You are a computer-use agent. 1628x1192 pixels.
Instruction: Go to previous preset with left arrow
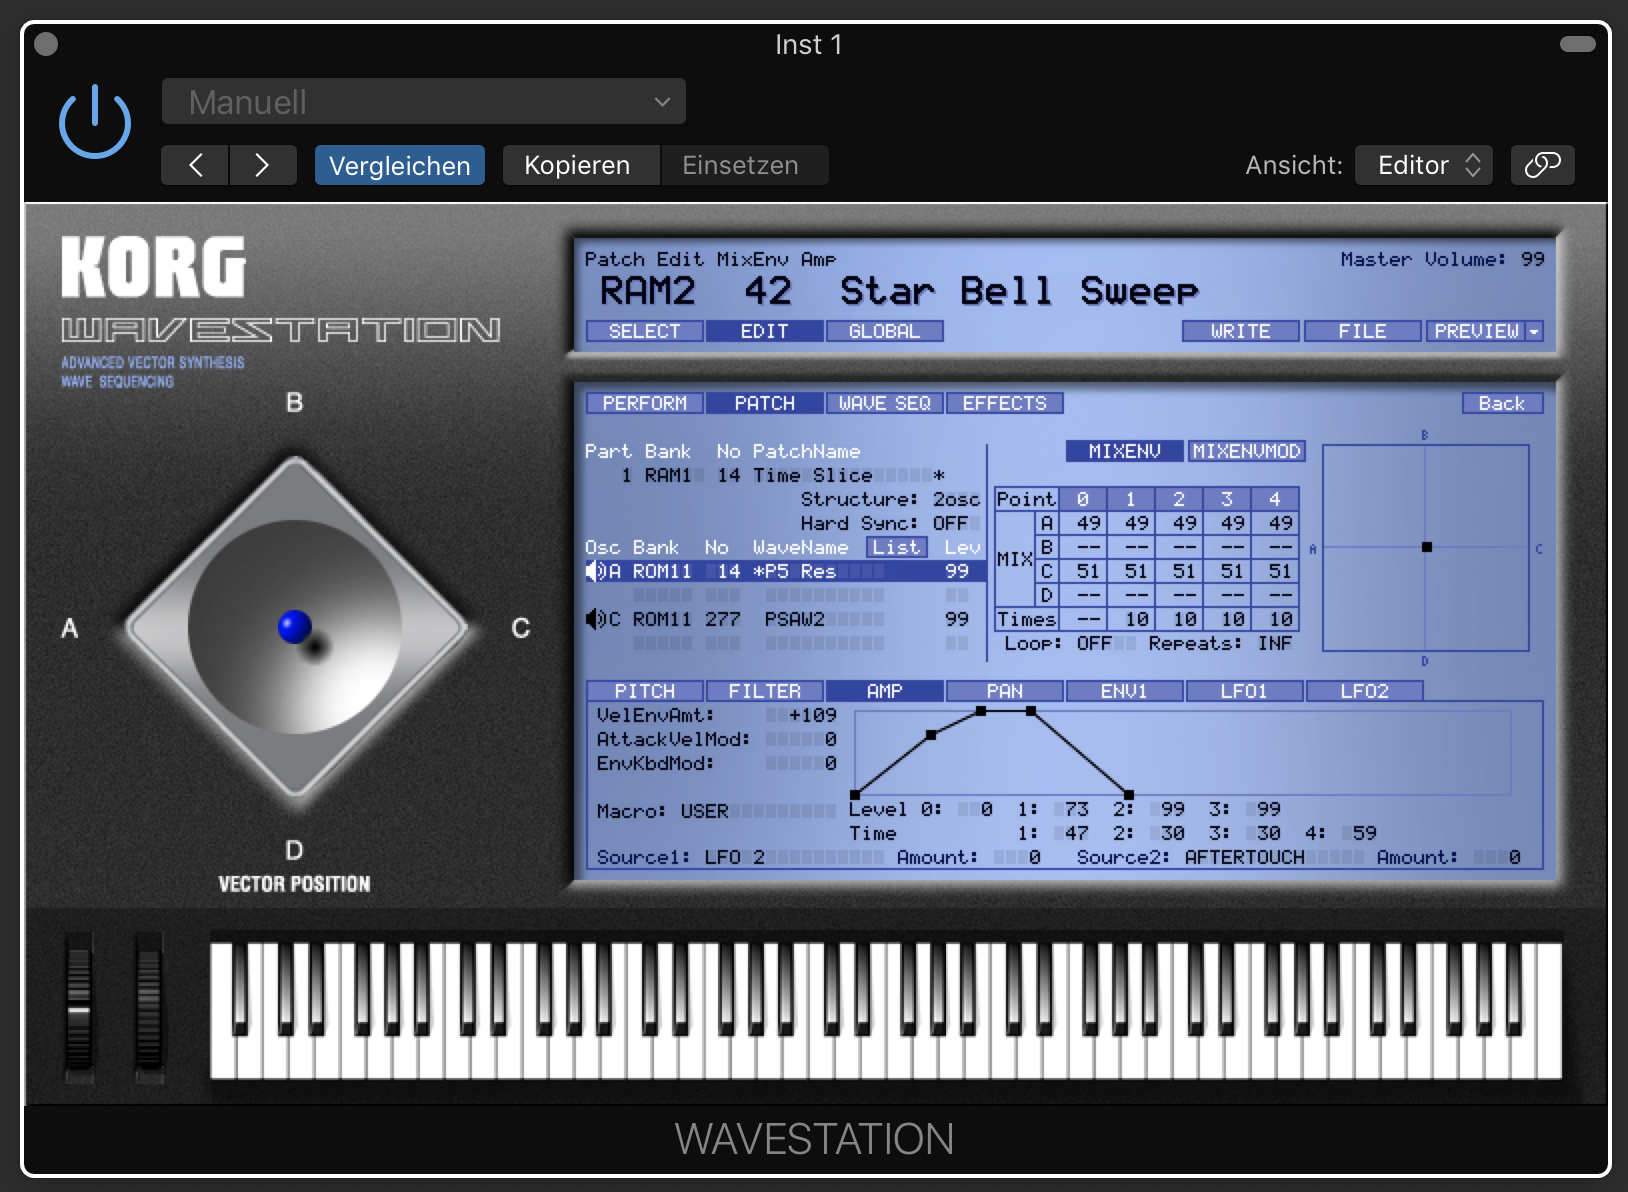pos(196,165)
